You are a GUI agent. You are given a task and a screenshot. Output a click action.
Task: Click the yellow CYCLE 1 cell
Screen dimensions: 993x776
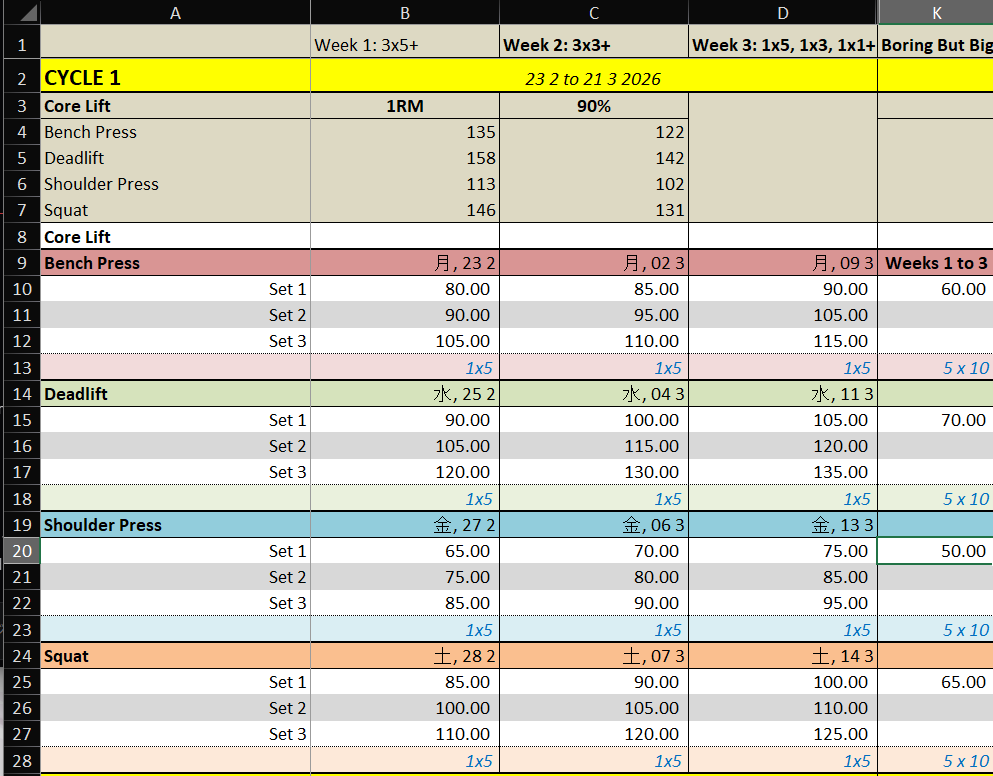point(175,78)
